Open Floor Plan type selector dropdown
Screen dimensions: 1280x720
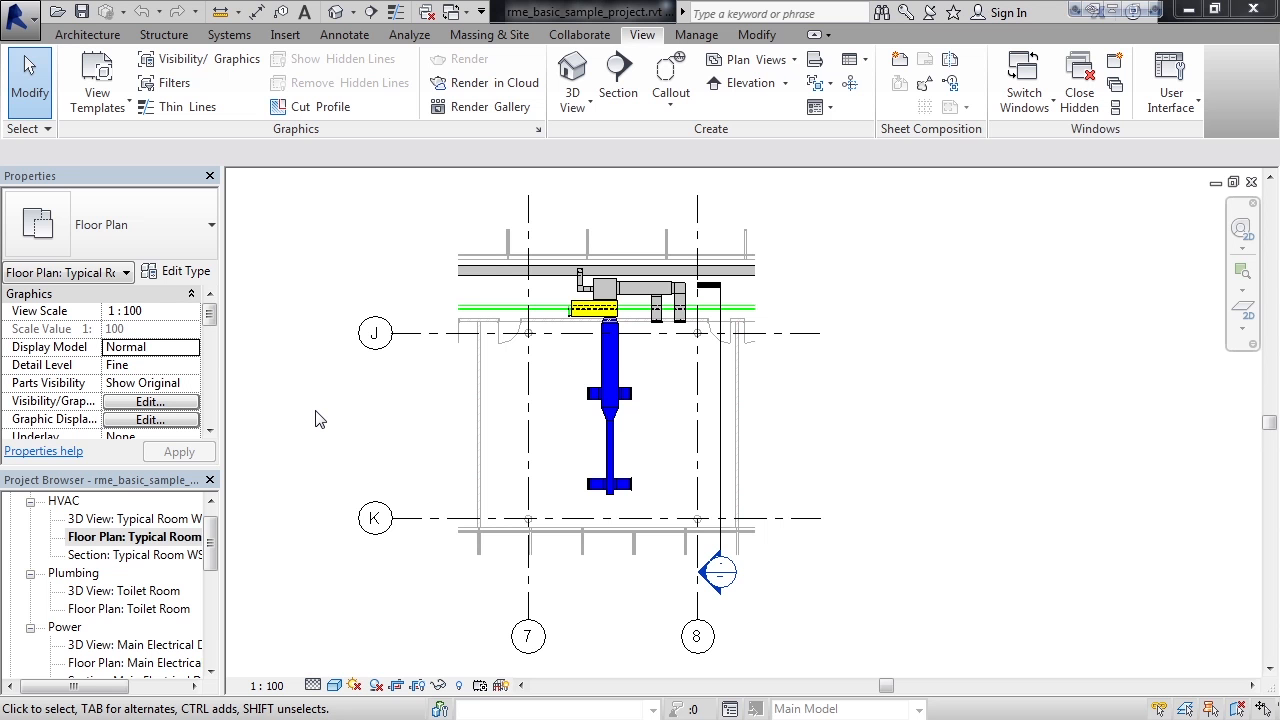211,225
